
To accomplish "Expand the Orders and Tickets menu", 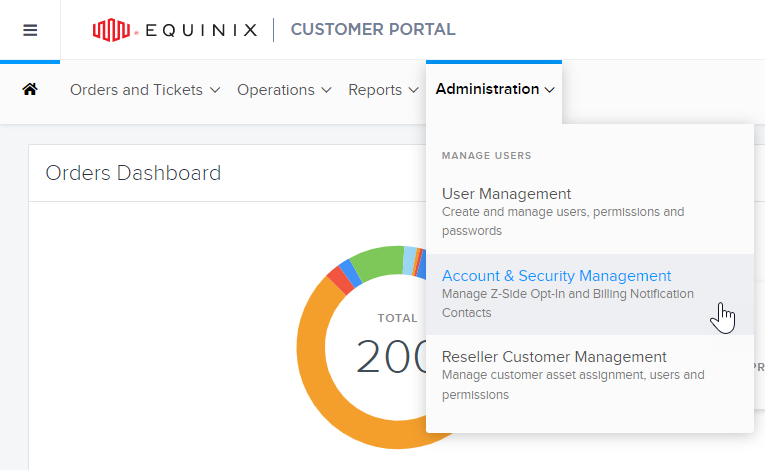I will coord(145,90).
